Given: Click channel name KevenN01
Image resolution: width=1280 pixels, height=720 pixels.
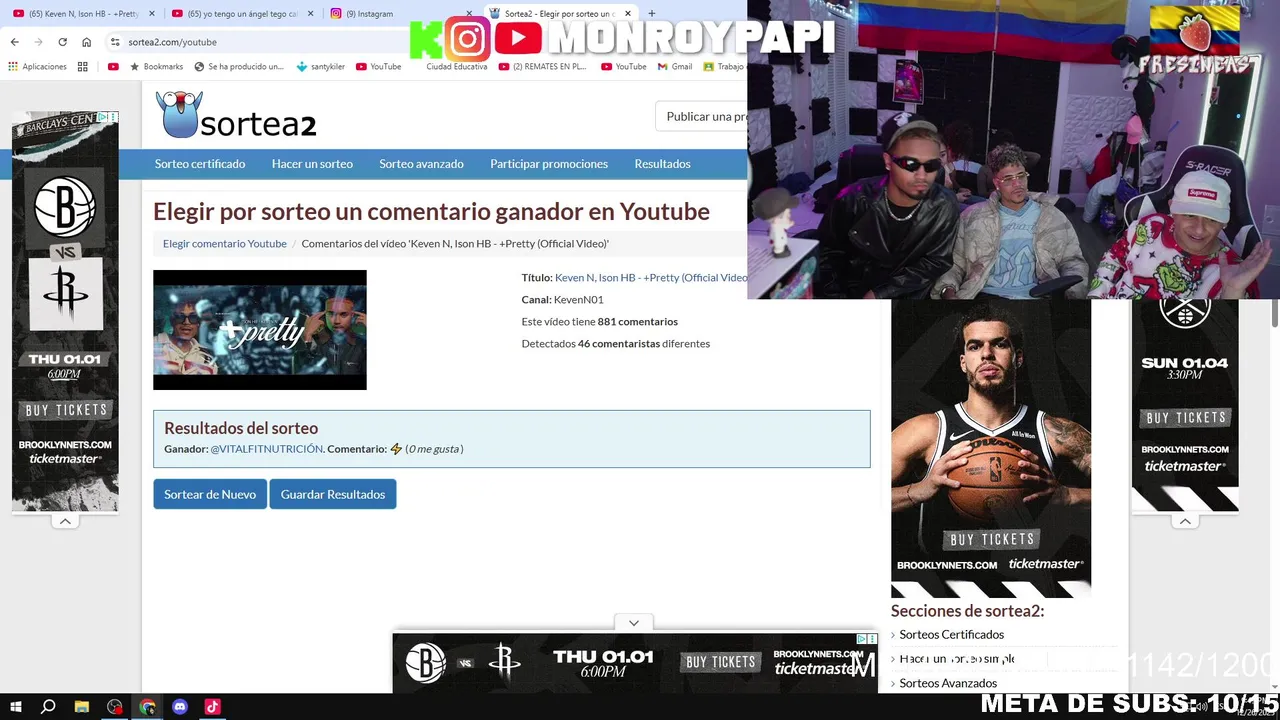Looking at the screenshot, I should point(578,300).
